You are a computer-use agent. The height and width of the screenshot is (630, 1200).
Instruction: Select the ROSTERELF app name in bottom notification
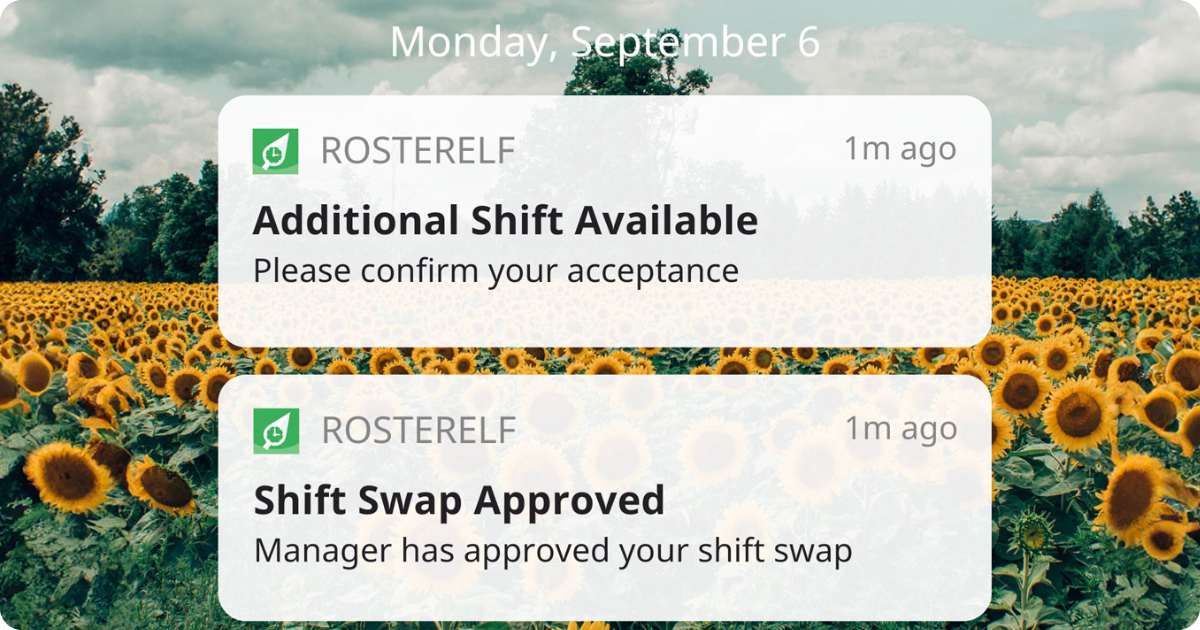click(418, 431)
